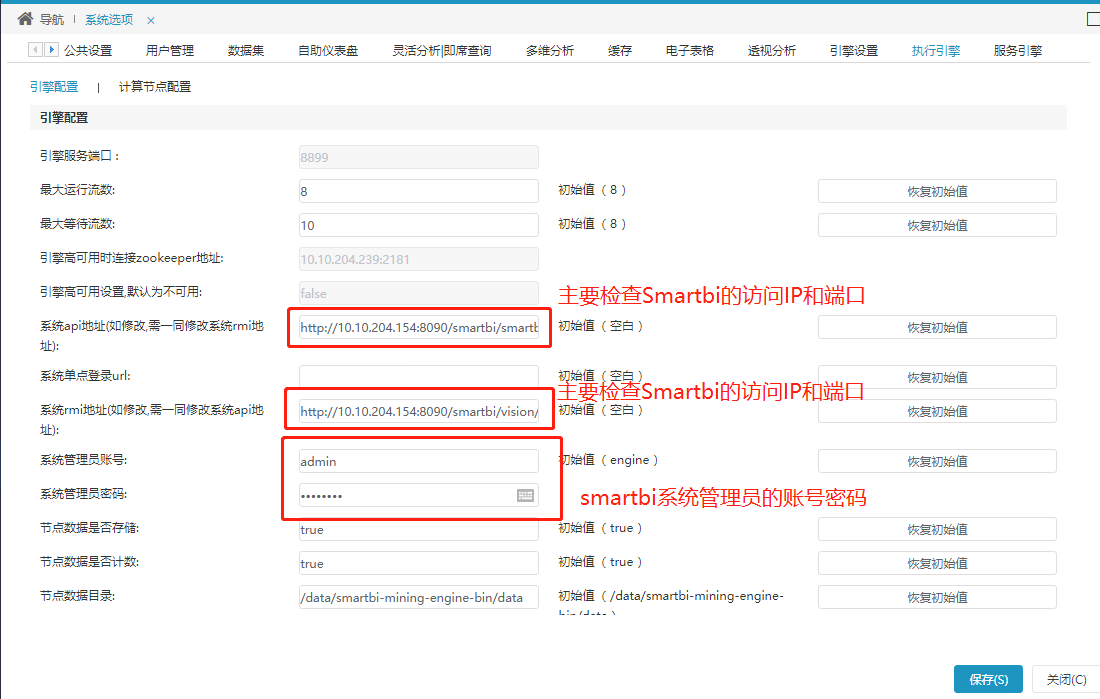Click the 系统管理员账号 field containing admin
Screen dimensions: 1100x699
419,461
